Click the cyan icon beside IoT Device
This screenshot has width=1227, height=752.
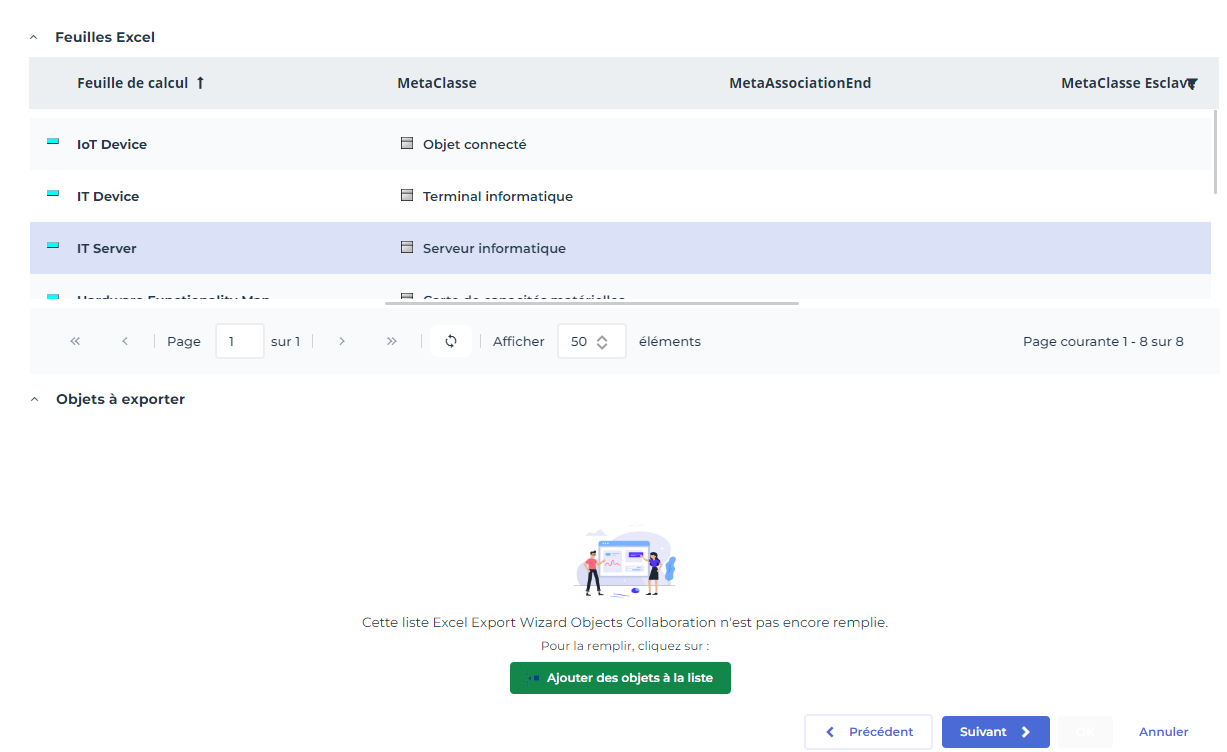[x=53, y=142]
